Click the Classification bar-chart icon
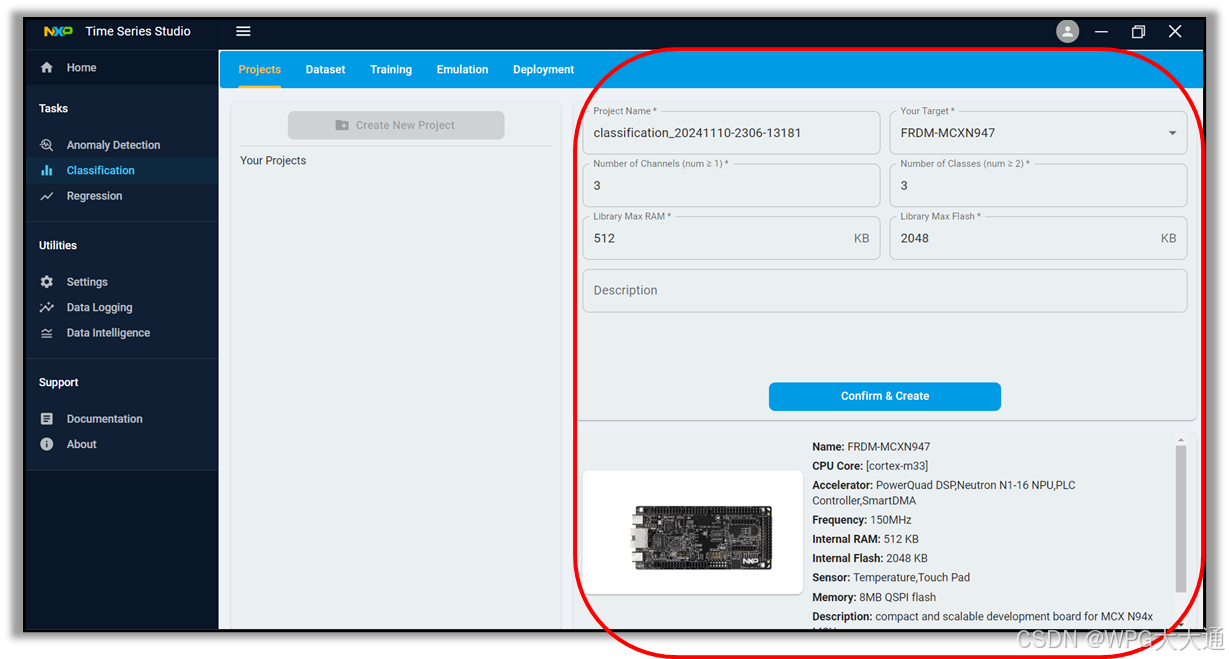Image resolution: width=1229 pixels, height=659 pixels. click(46, 171)
